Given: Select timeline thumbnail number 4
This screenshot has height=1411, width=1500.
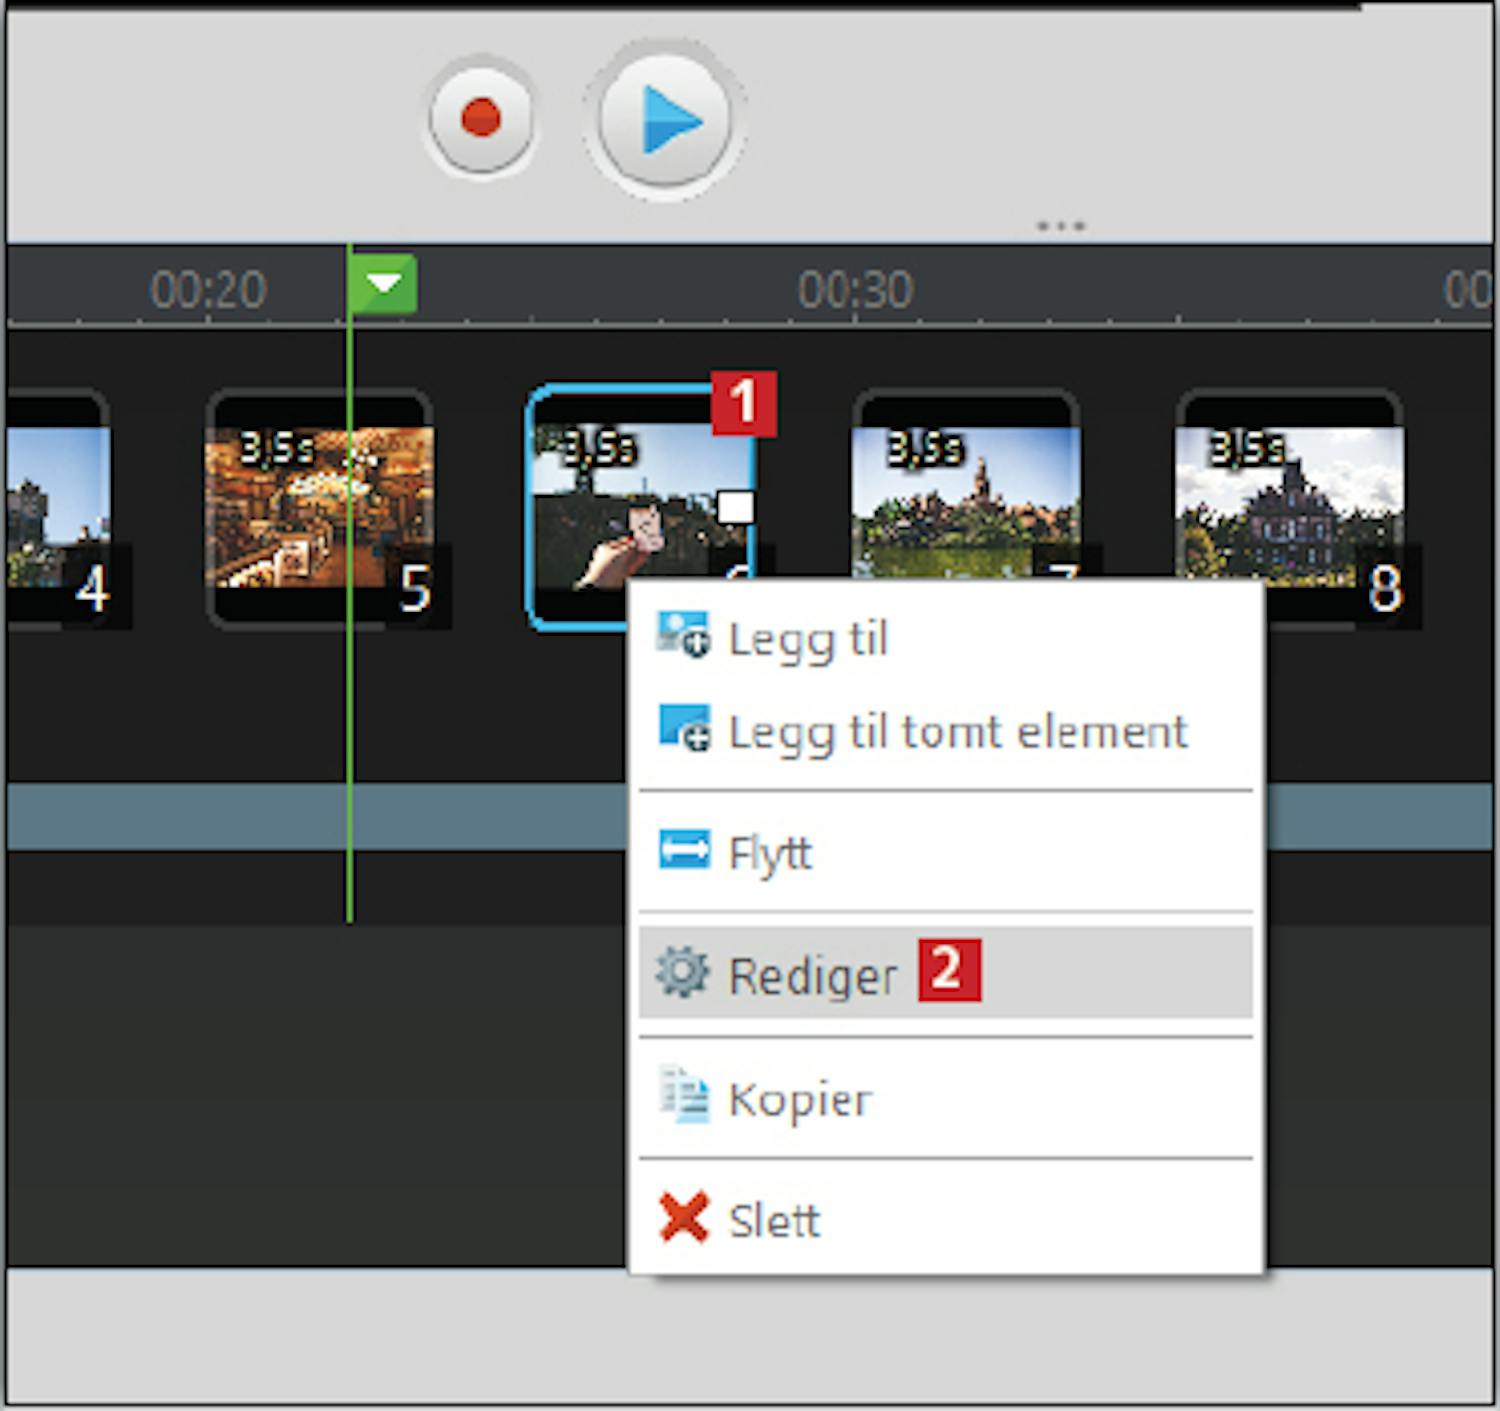Looking at the screenshot, I should 58,508.
